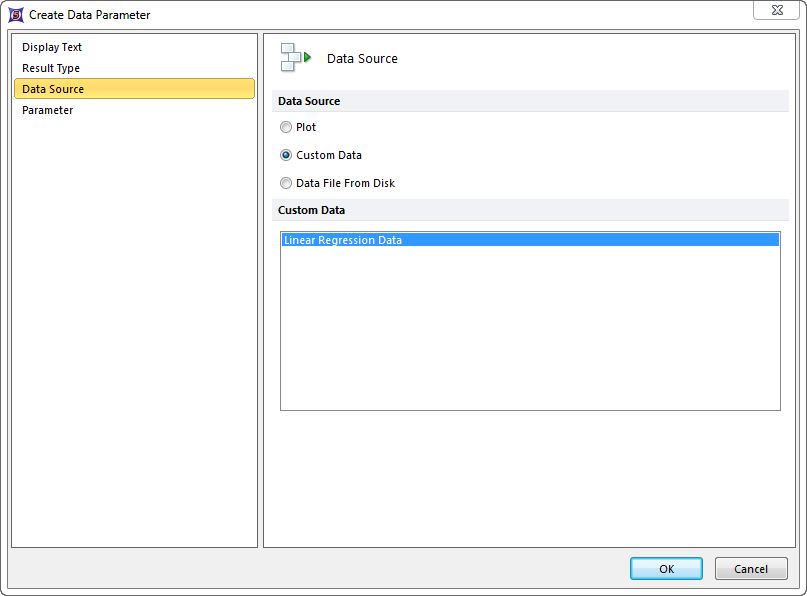807x596 pixels.
Task: Open the Display Text page
Action: coord(52,47)
